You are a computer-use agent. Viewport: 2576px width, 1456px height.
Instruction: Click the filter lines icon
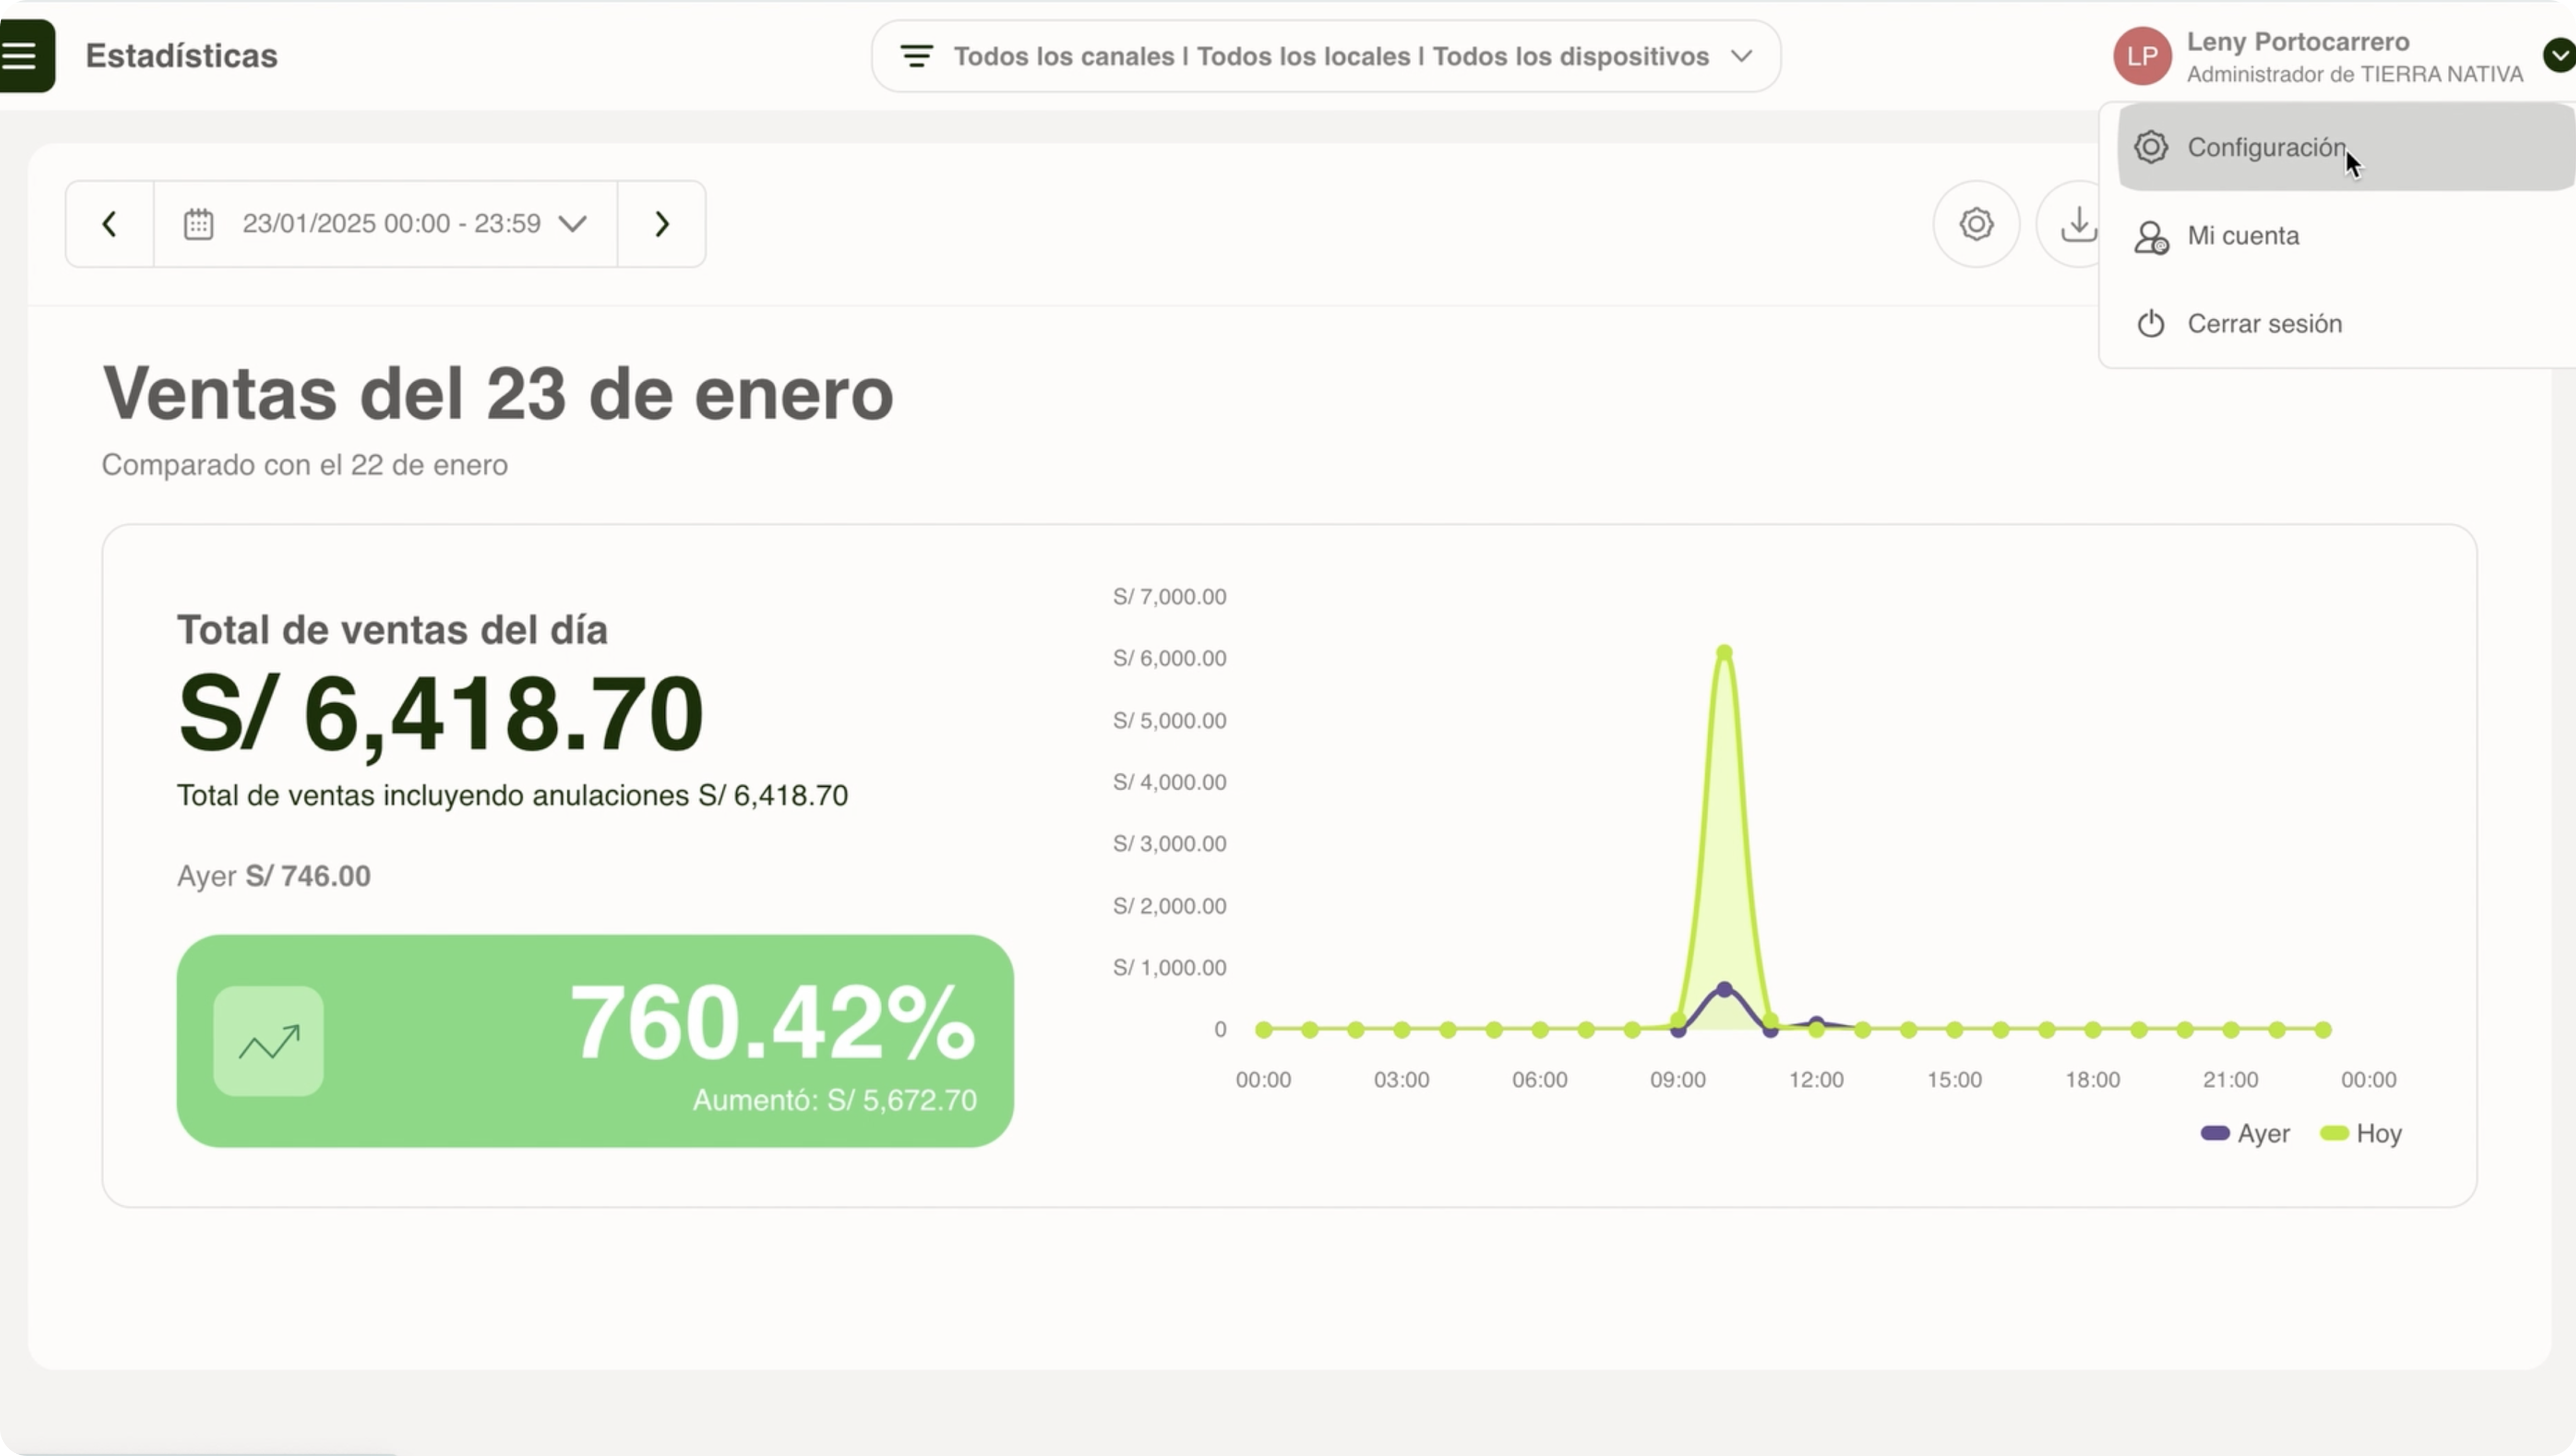coord(916,56)
